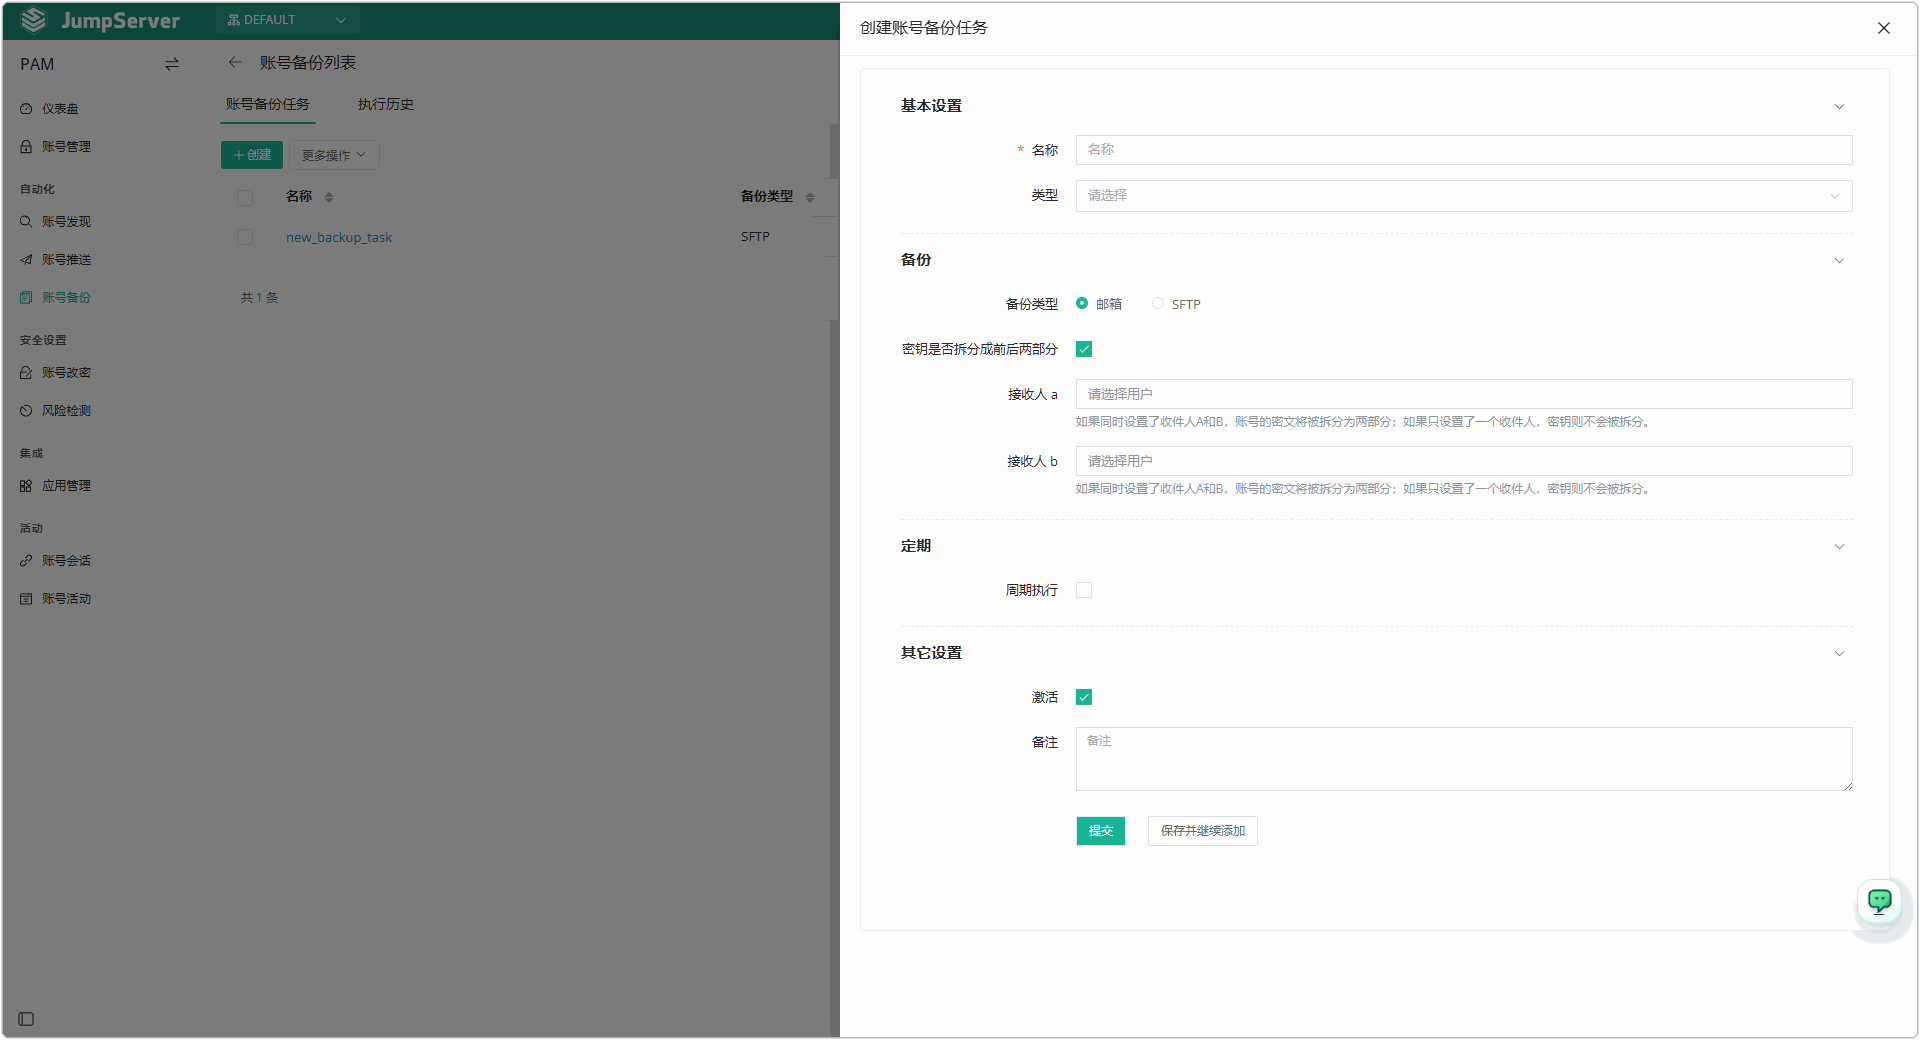Close the 创建账号备份任务 drawer
This screenshot has width=1920, height=1040.
point(1884,28)
